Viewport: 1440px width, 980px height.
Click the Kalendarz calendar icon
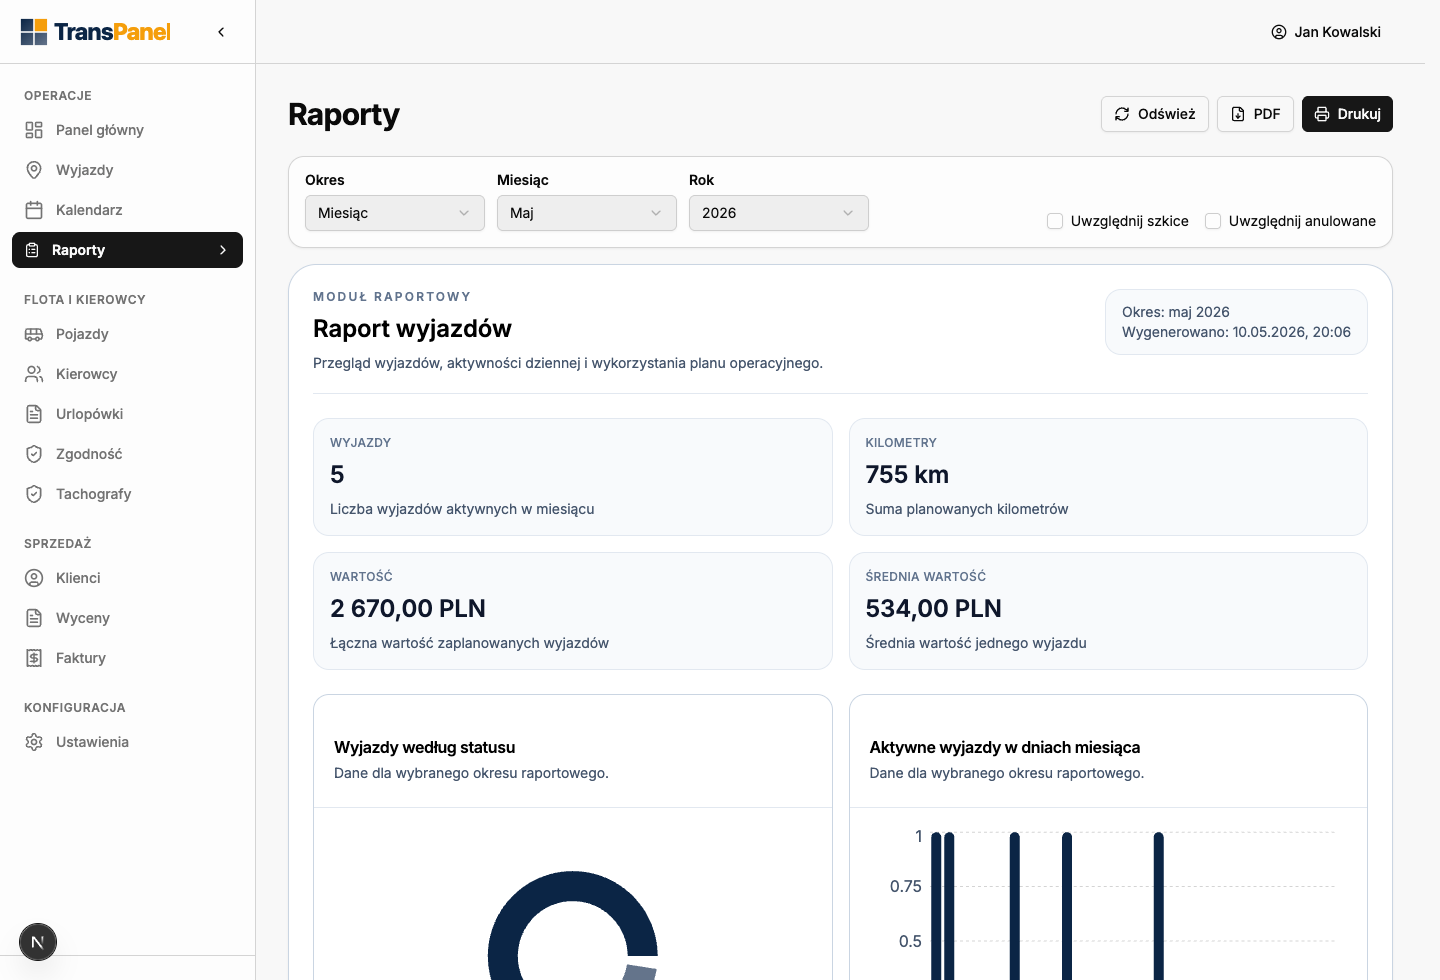click(x=34, y=210)
